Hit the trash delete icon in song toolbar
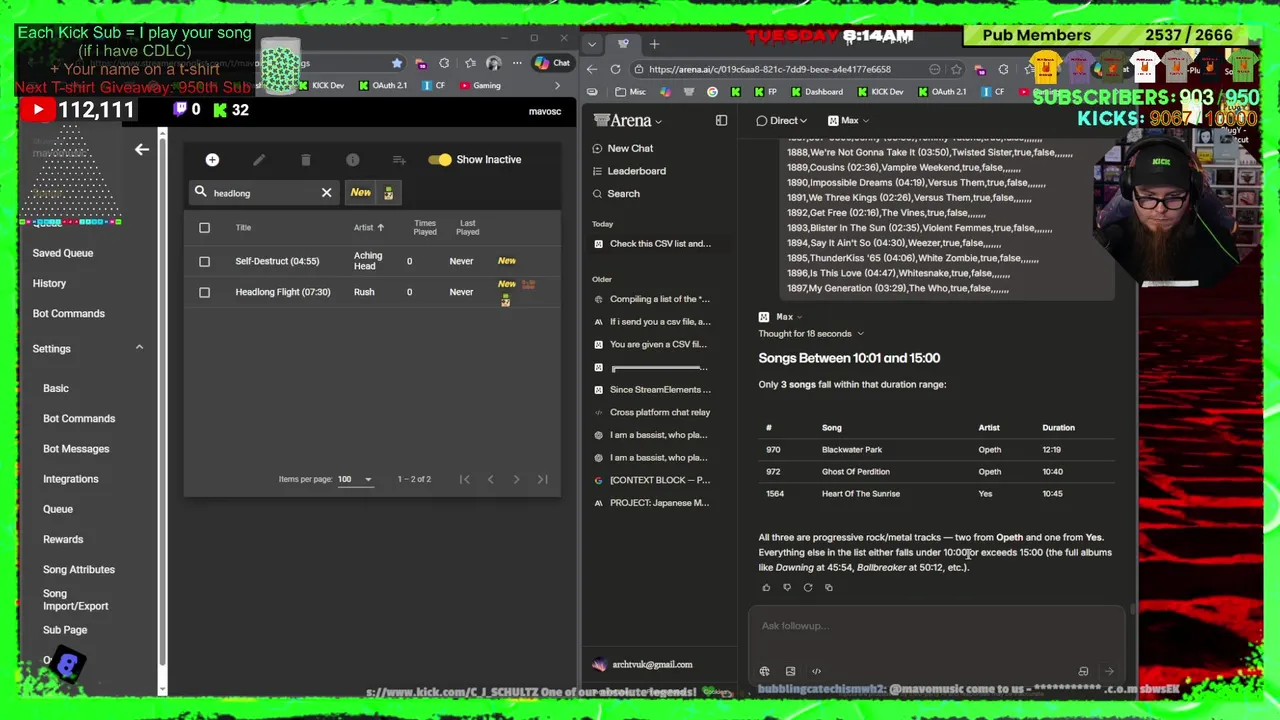This screenshot has height=720, width=1280. pyautogui.click(x=306, y=160)
